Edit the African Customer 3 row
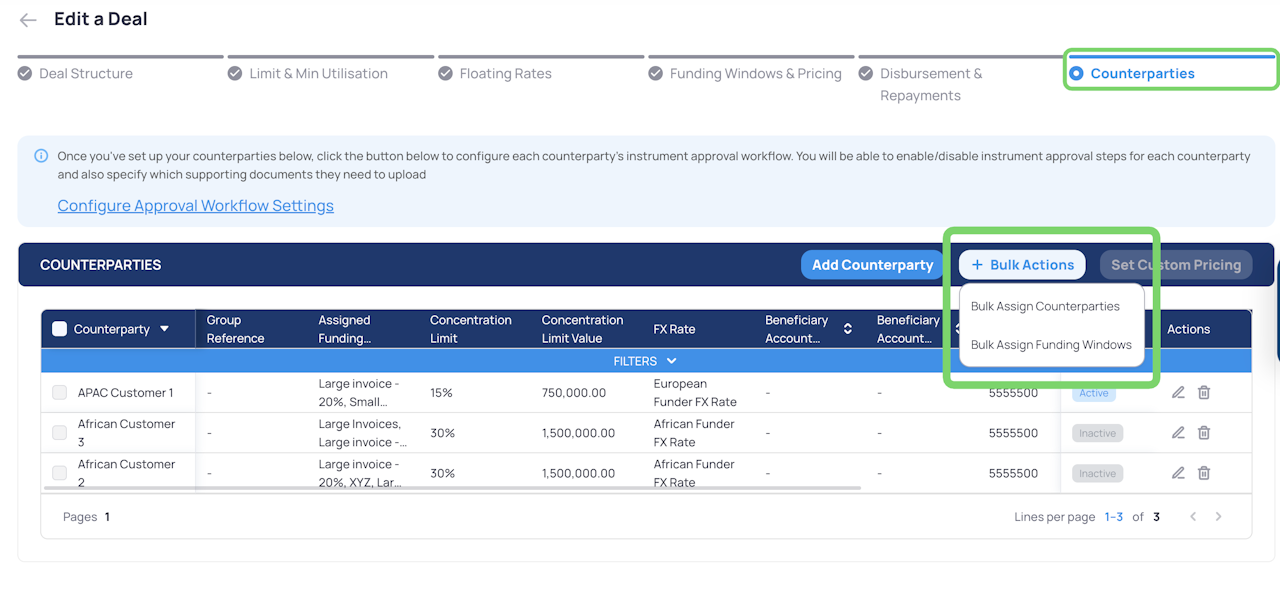 point(1178,433)
